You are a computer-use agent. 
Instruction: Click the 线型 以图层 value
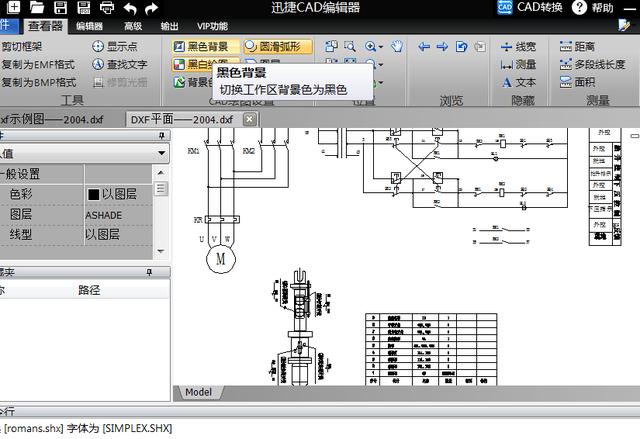point(102,235)
